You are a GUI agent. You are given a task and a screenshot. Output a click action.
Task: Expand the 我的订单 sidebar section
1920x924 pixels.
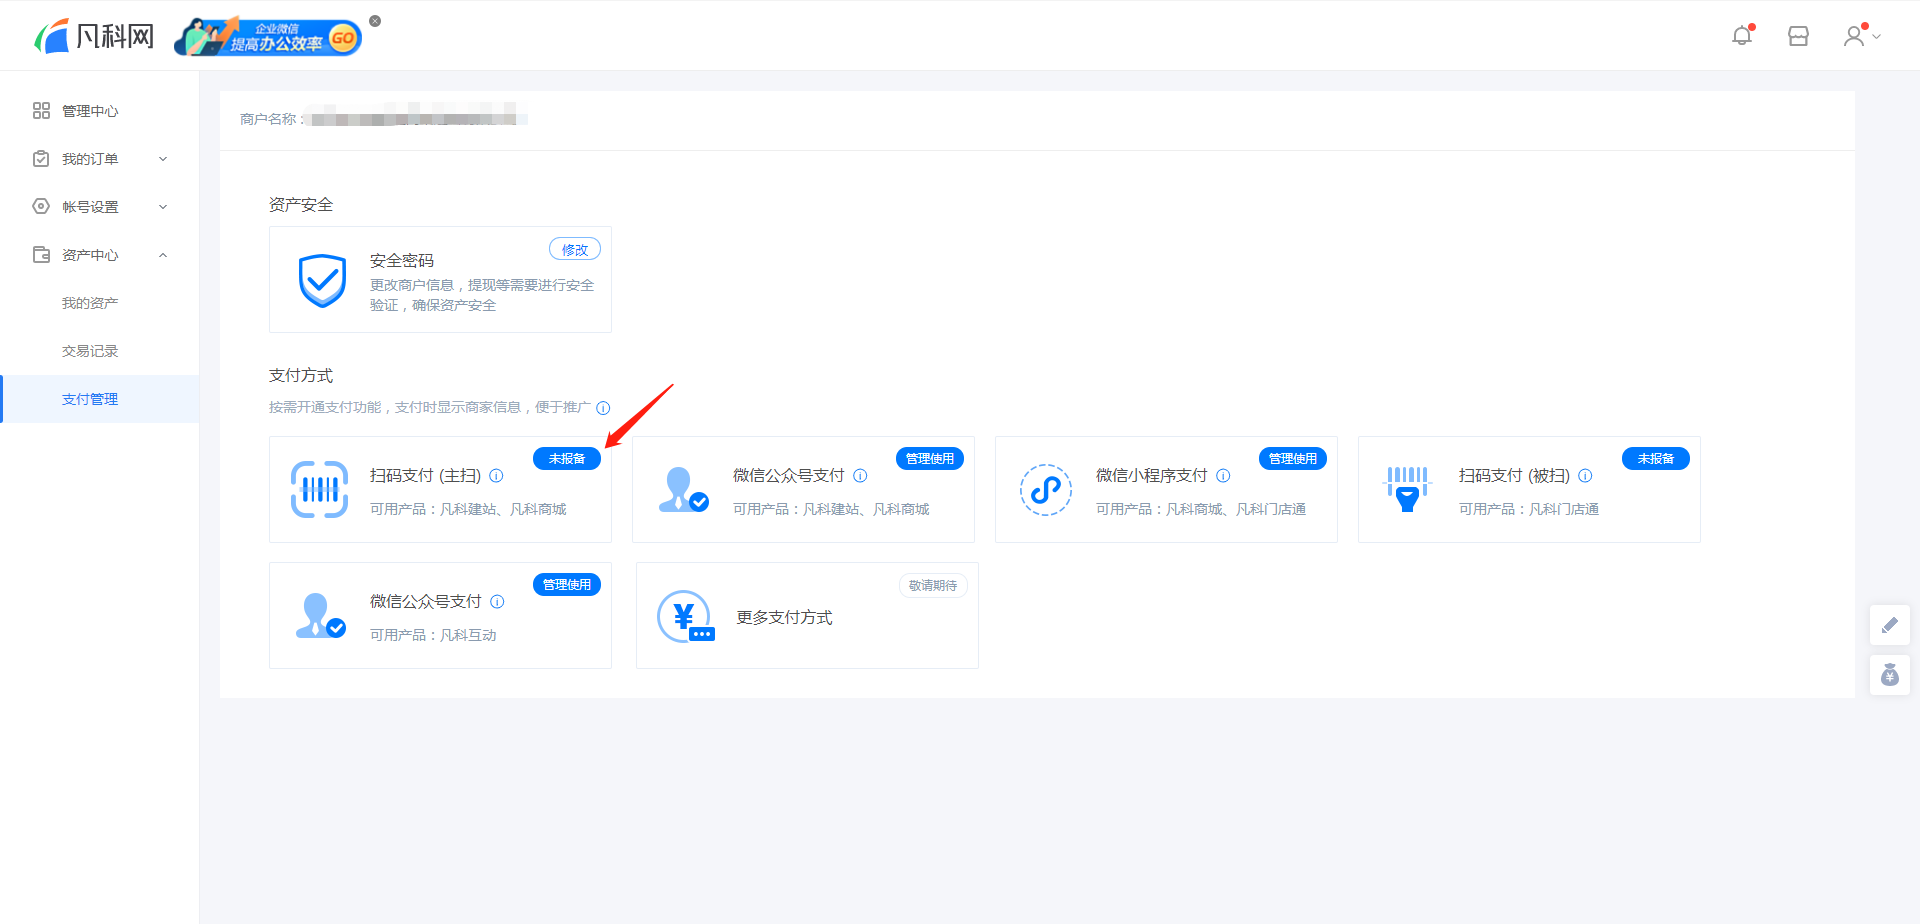(100, 159)
